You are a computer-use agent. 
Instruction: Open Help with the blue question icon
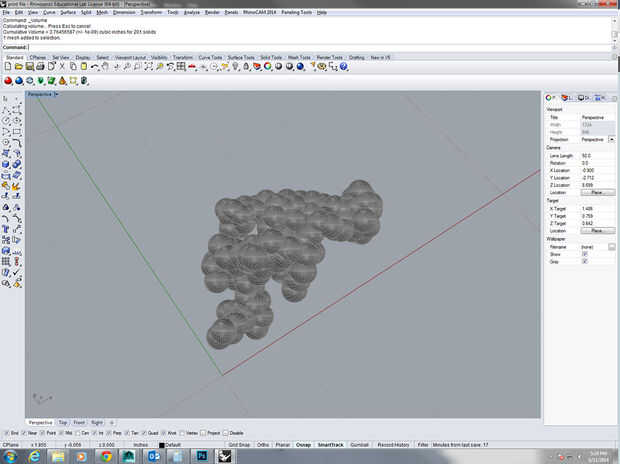coord(344,66)
